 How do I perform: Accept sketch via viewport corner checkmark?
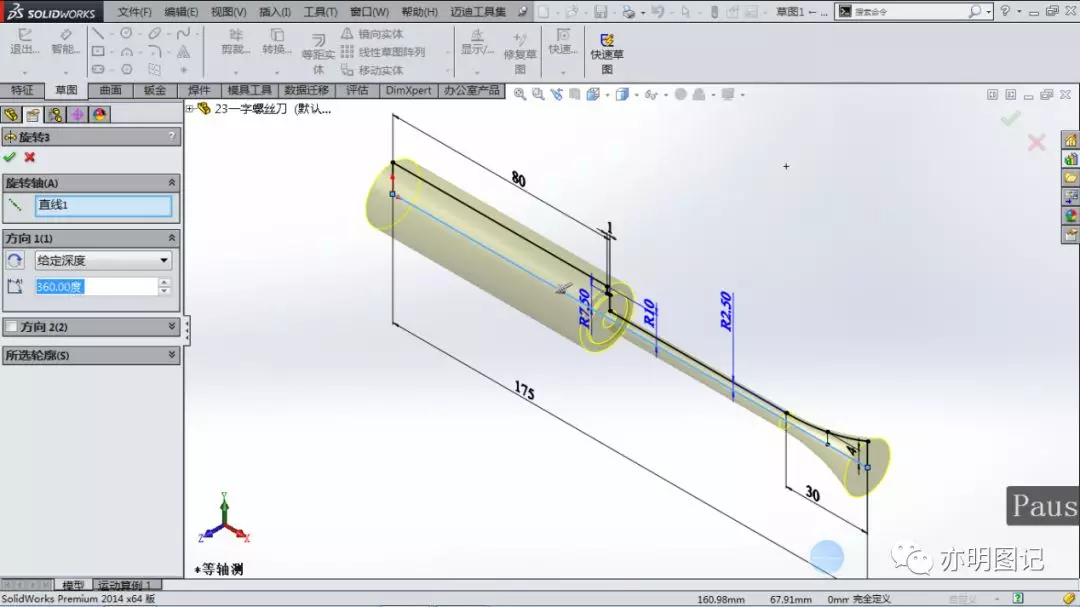coord(1010,119)
